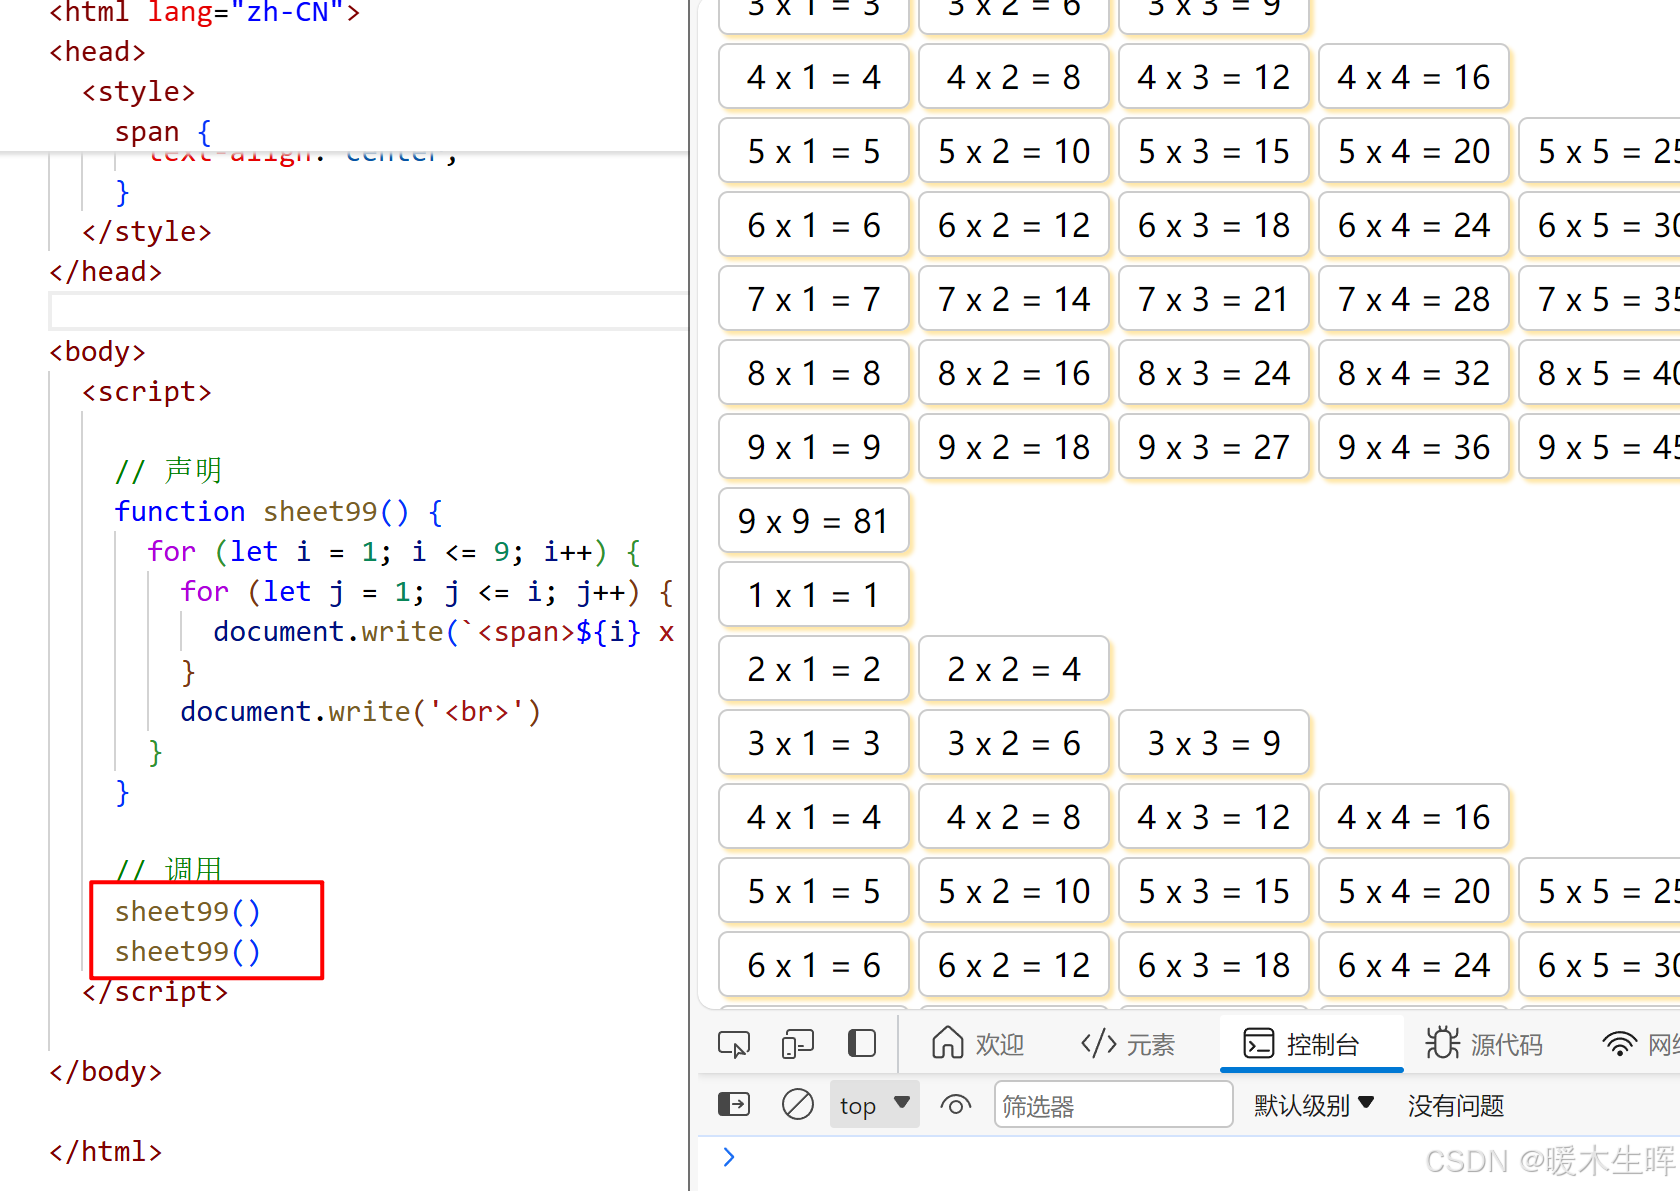1680x1191 pixels.
Task: Click the 8 x 1 = 8 cell
Action: point(814,373)
